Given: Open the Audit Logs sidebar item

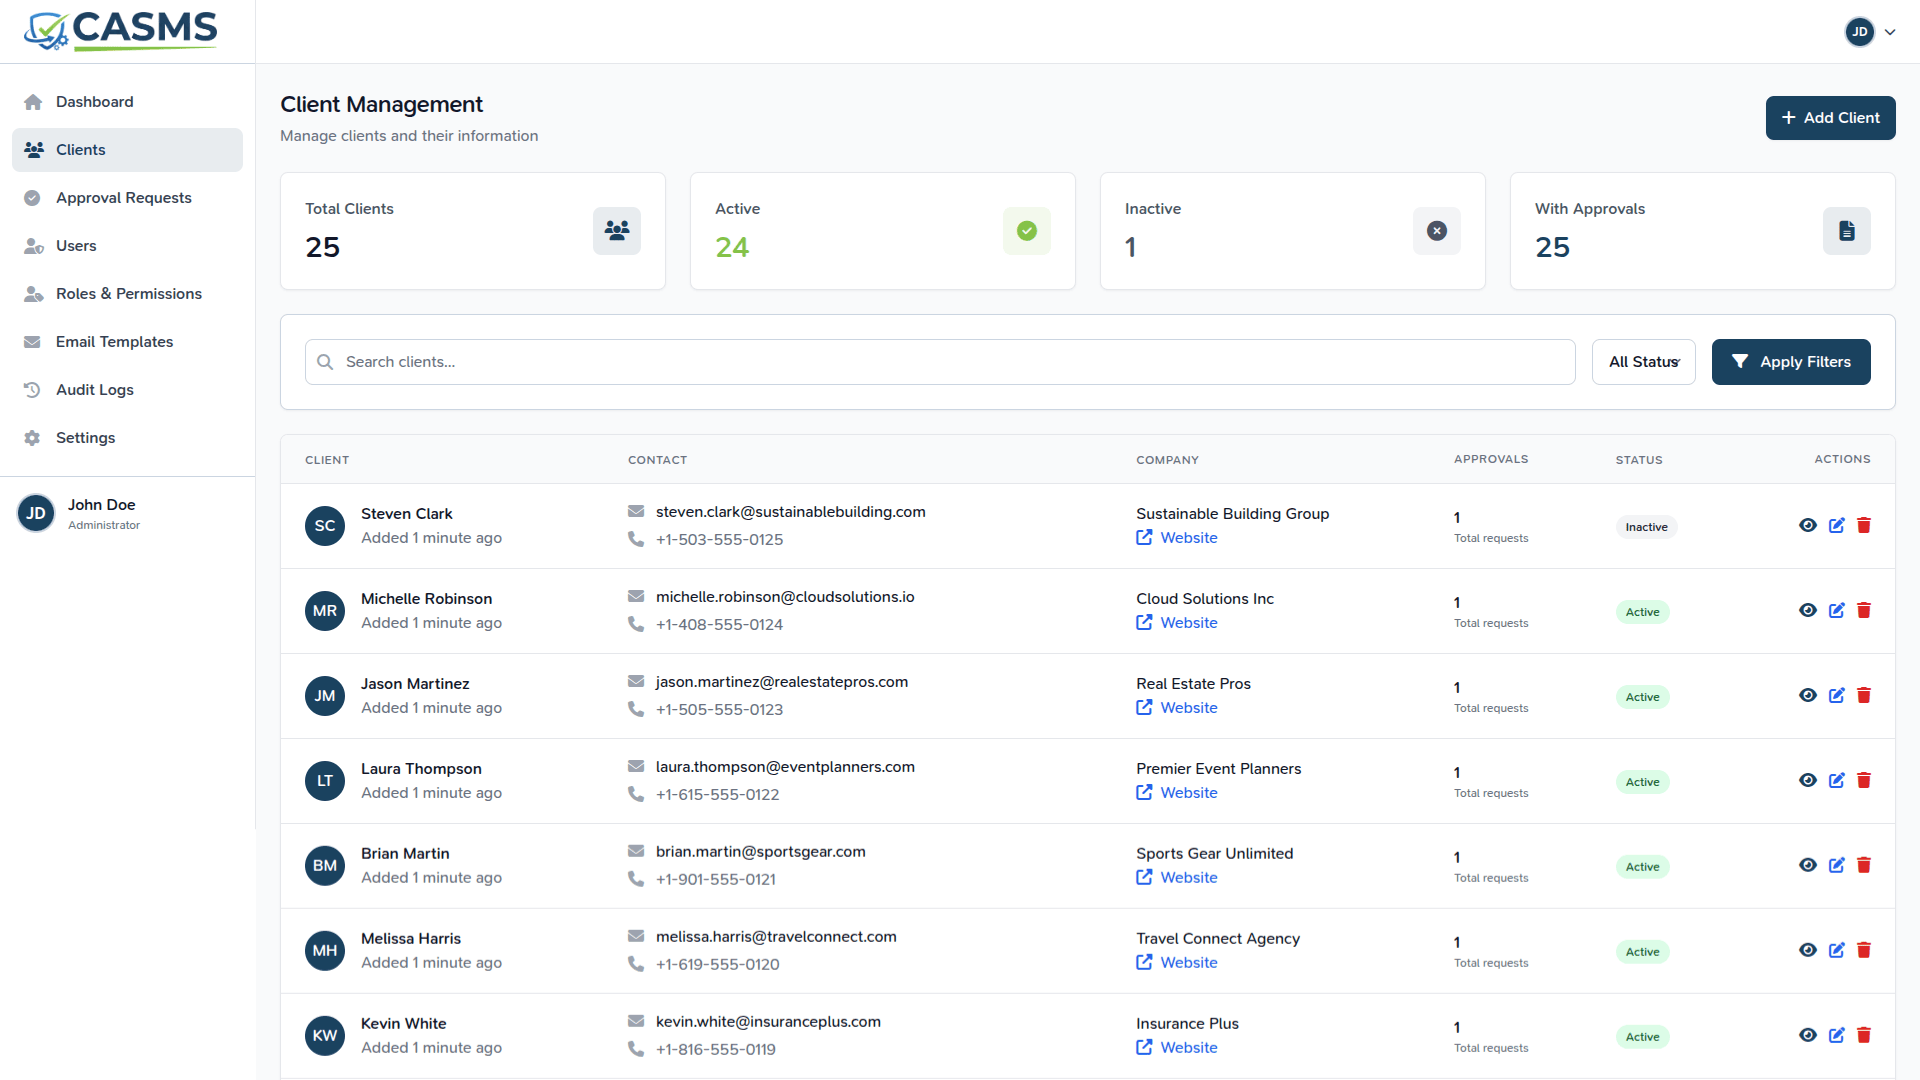Looking at the screenshot, I should (x=94, y=390).
